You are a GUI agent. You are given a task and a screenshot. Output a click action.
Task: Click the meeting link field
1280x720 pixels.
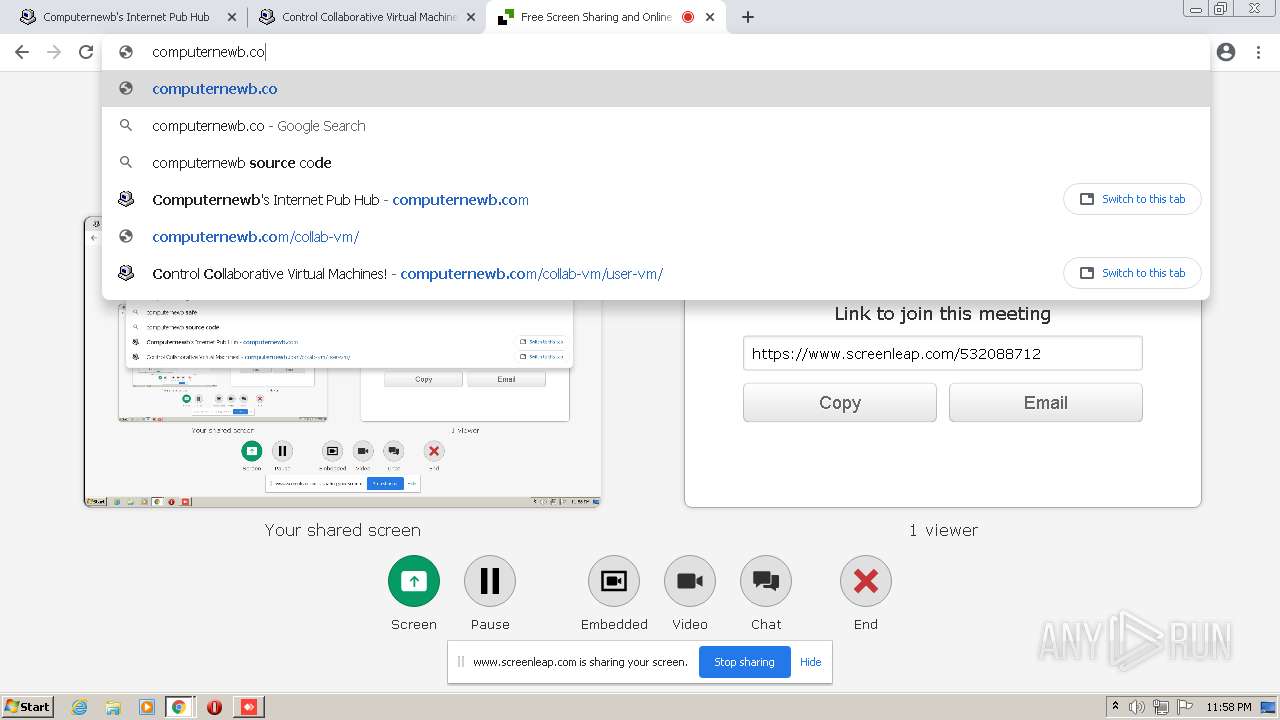[x=942, y=353]
